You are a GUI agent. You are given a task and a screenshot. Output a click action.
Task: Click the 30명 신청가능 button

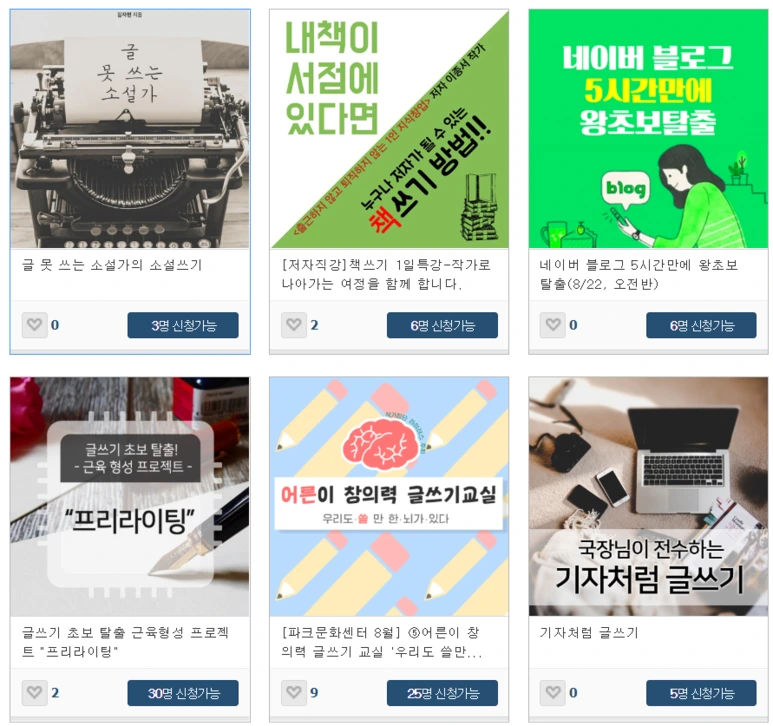183,693
